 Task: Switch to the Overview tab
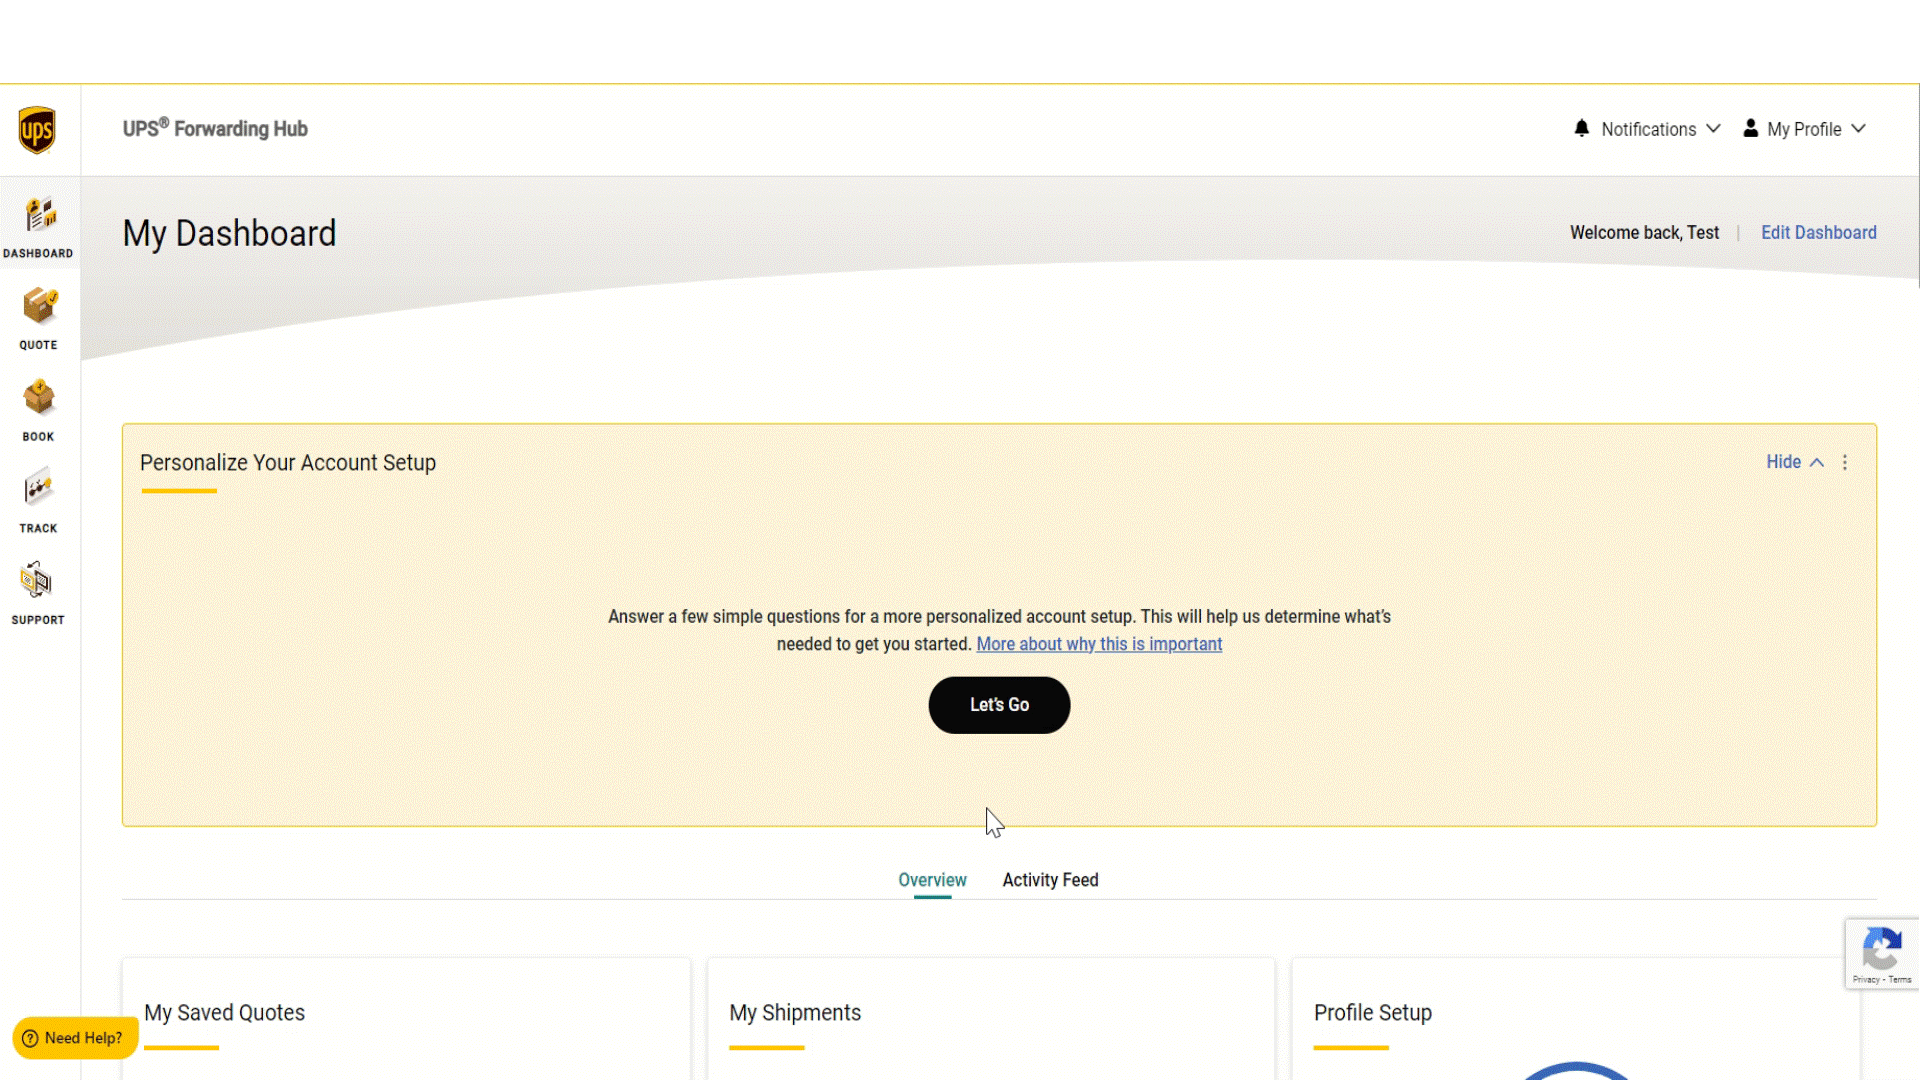point(932,880)
